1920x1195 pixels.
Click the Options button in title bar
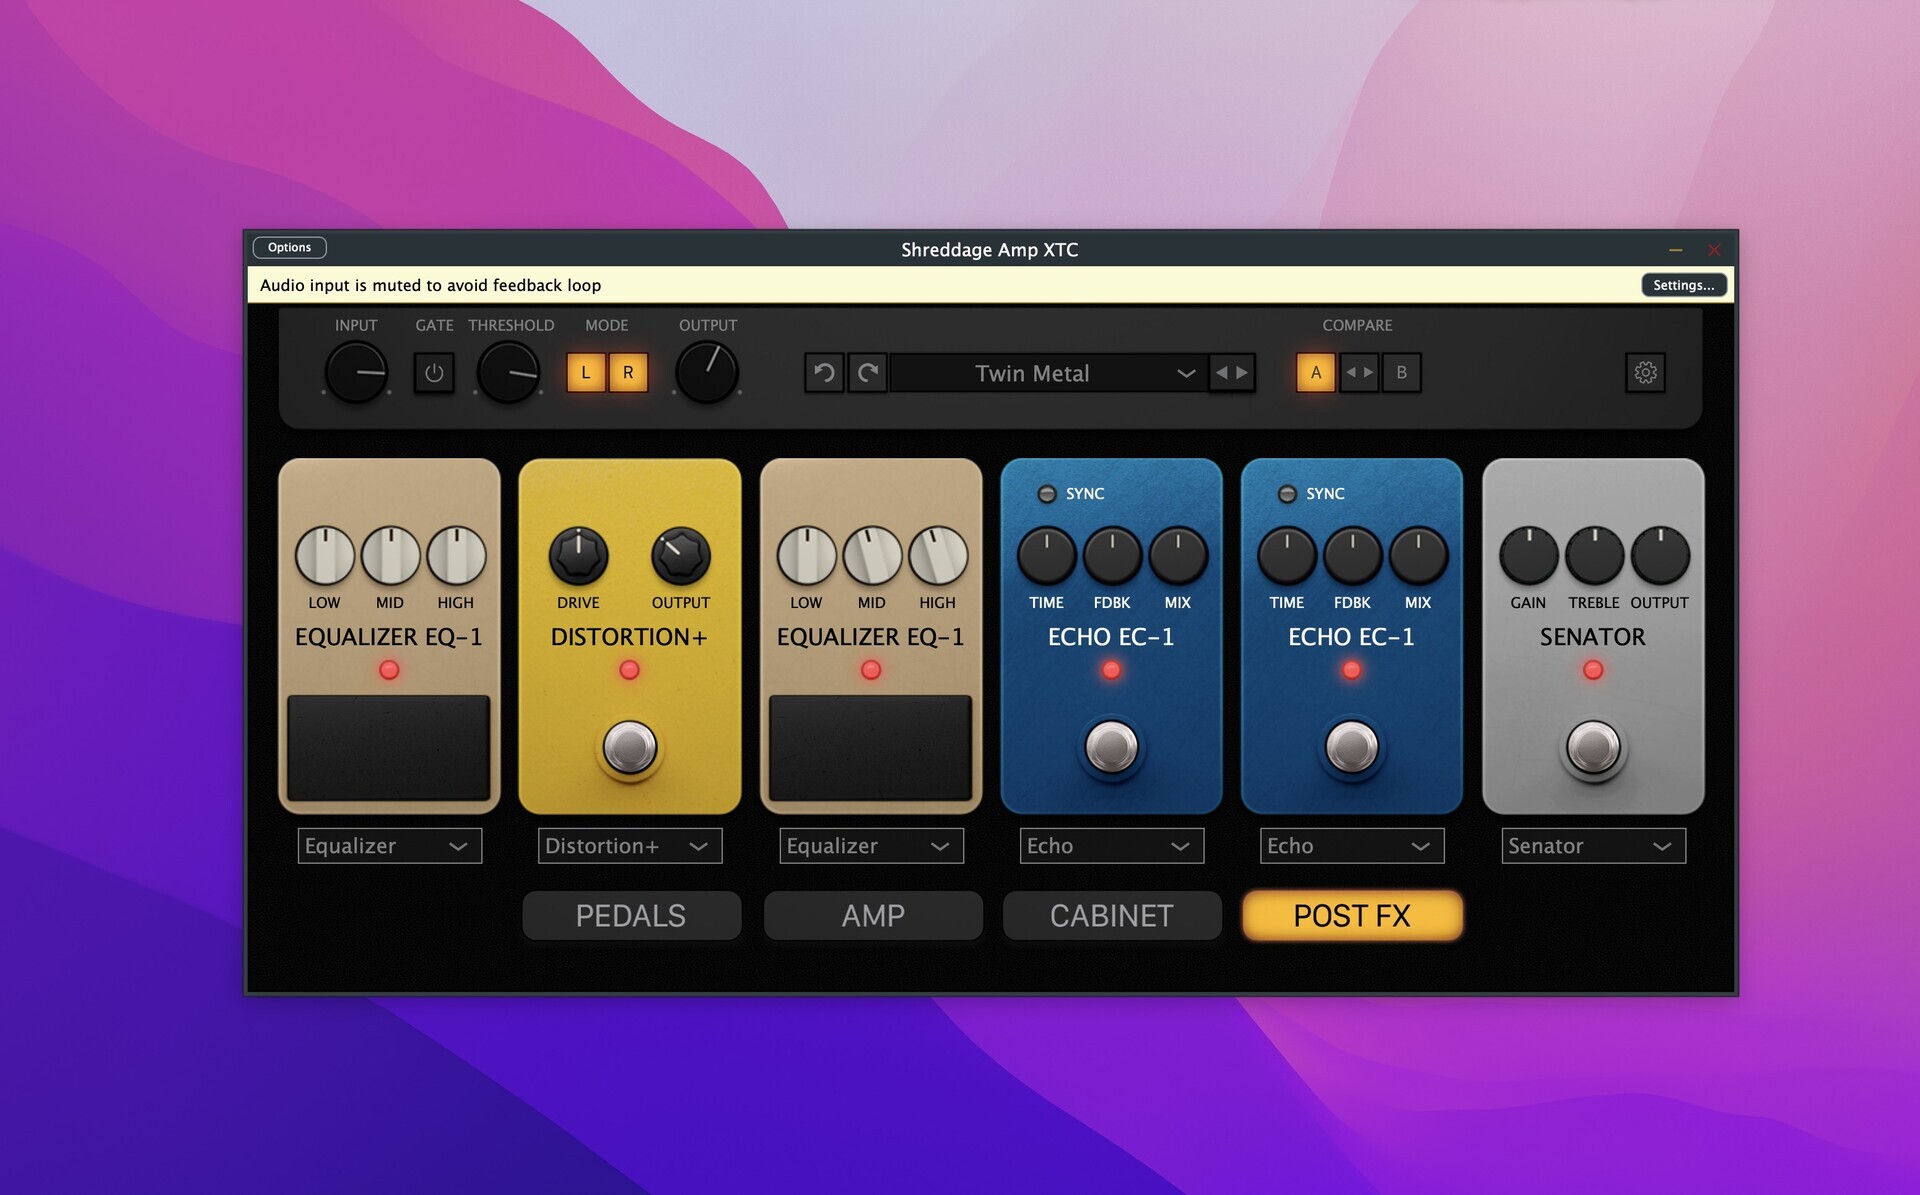point(290,247)
